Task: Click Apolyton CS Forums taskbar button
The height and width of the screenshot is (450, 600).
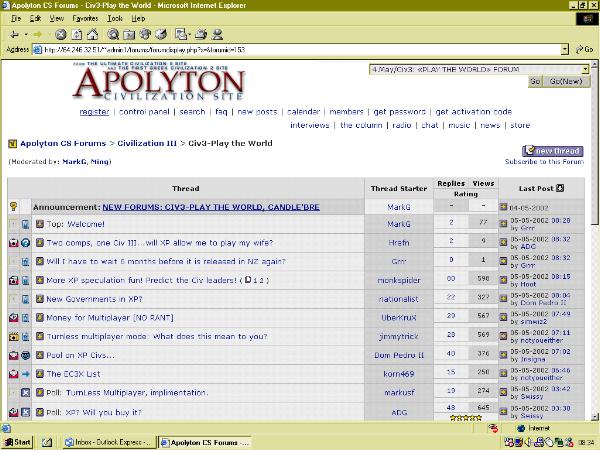Action: click(x=205, y=442)
